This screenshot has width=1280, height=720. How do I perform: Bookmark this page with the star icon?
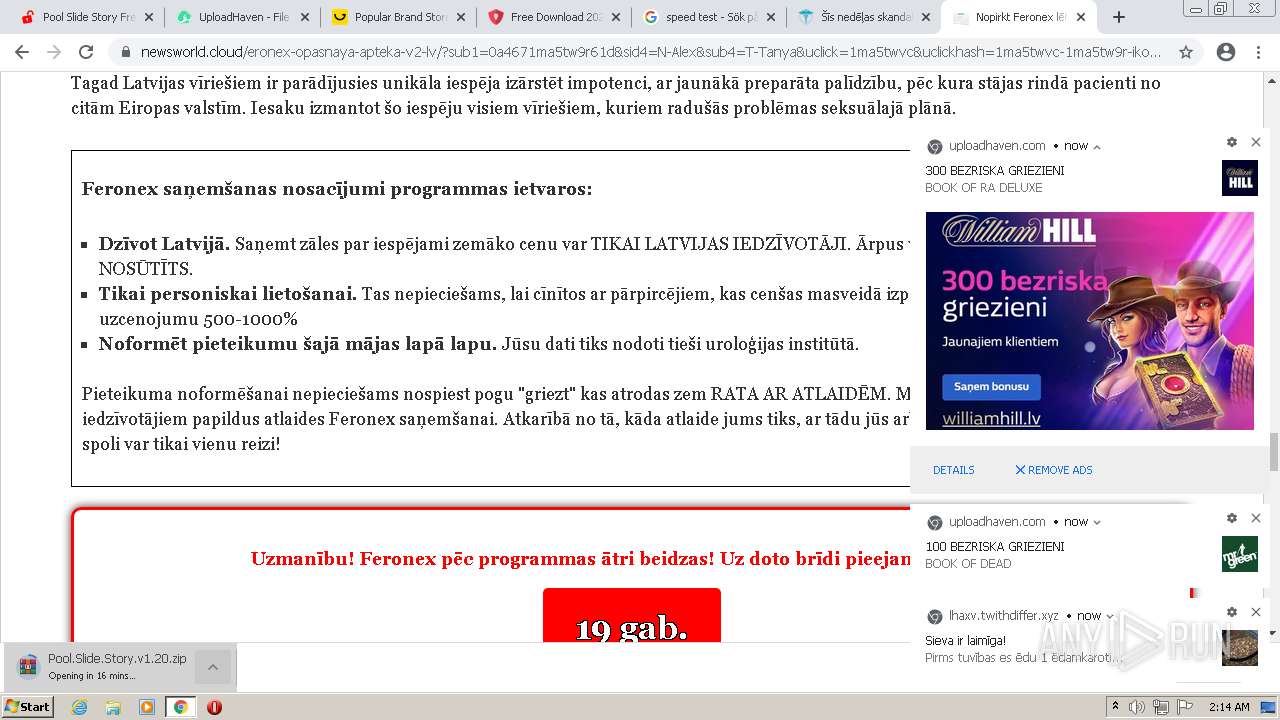pos(1186,52)
